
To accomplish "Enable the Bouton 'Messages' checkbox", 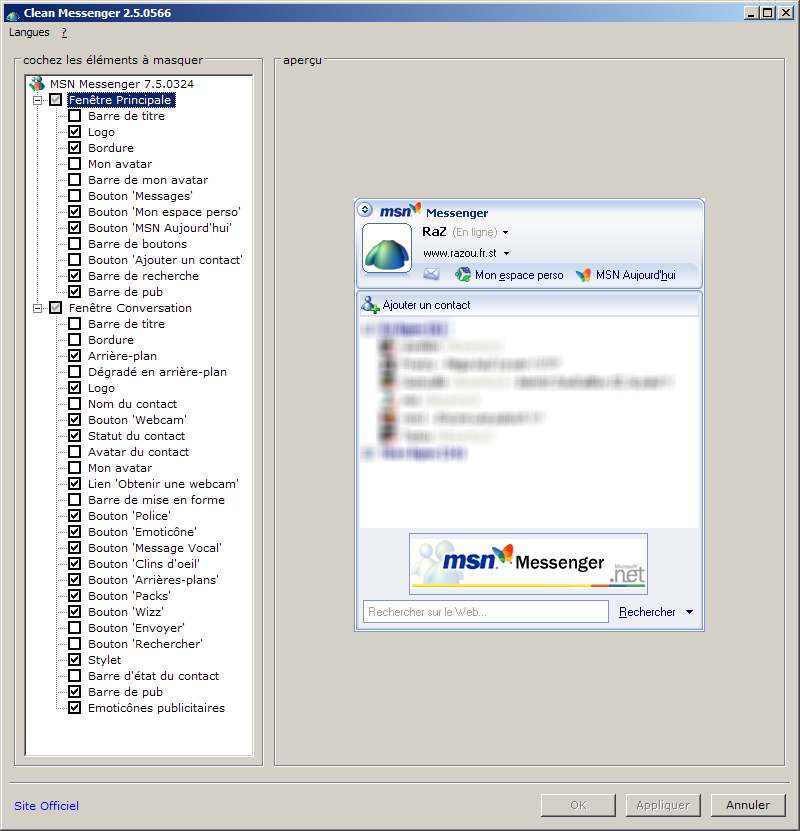I will pyautogui.click(x=75, y=196).
